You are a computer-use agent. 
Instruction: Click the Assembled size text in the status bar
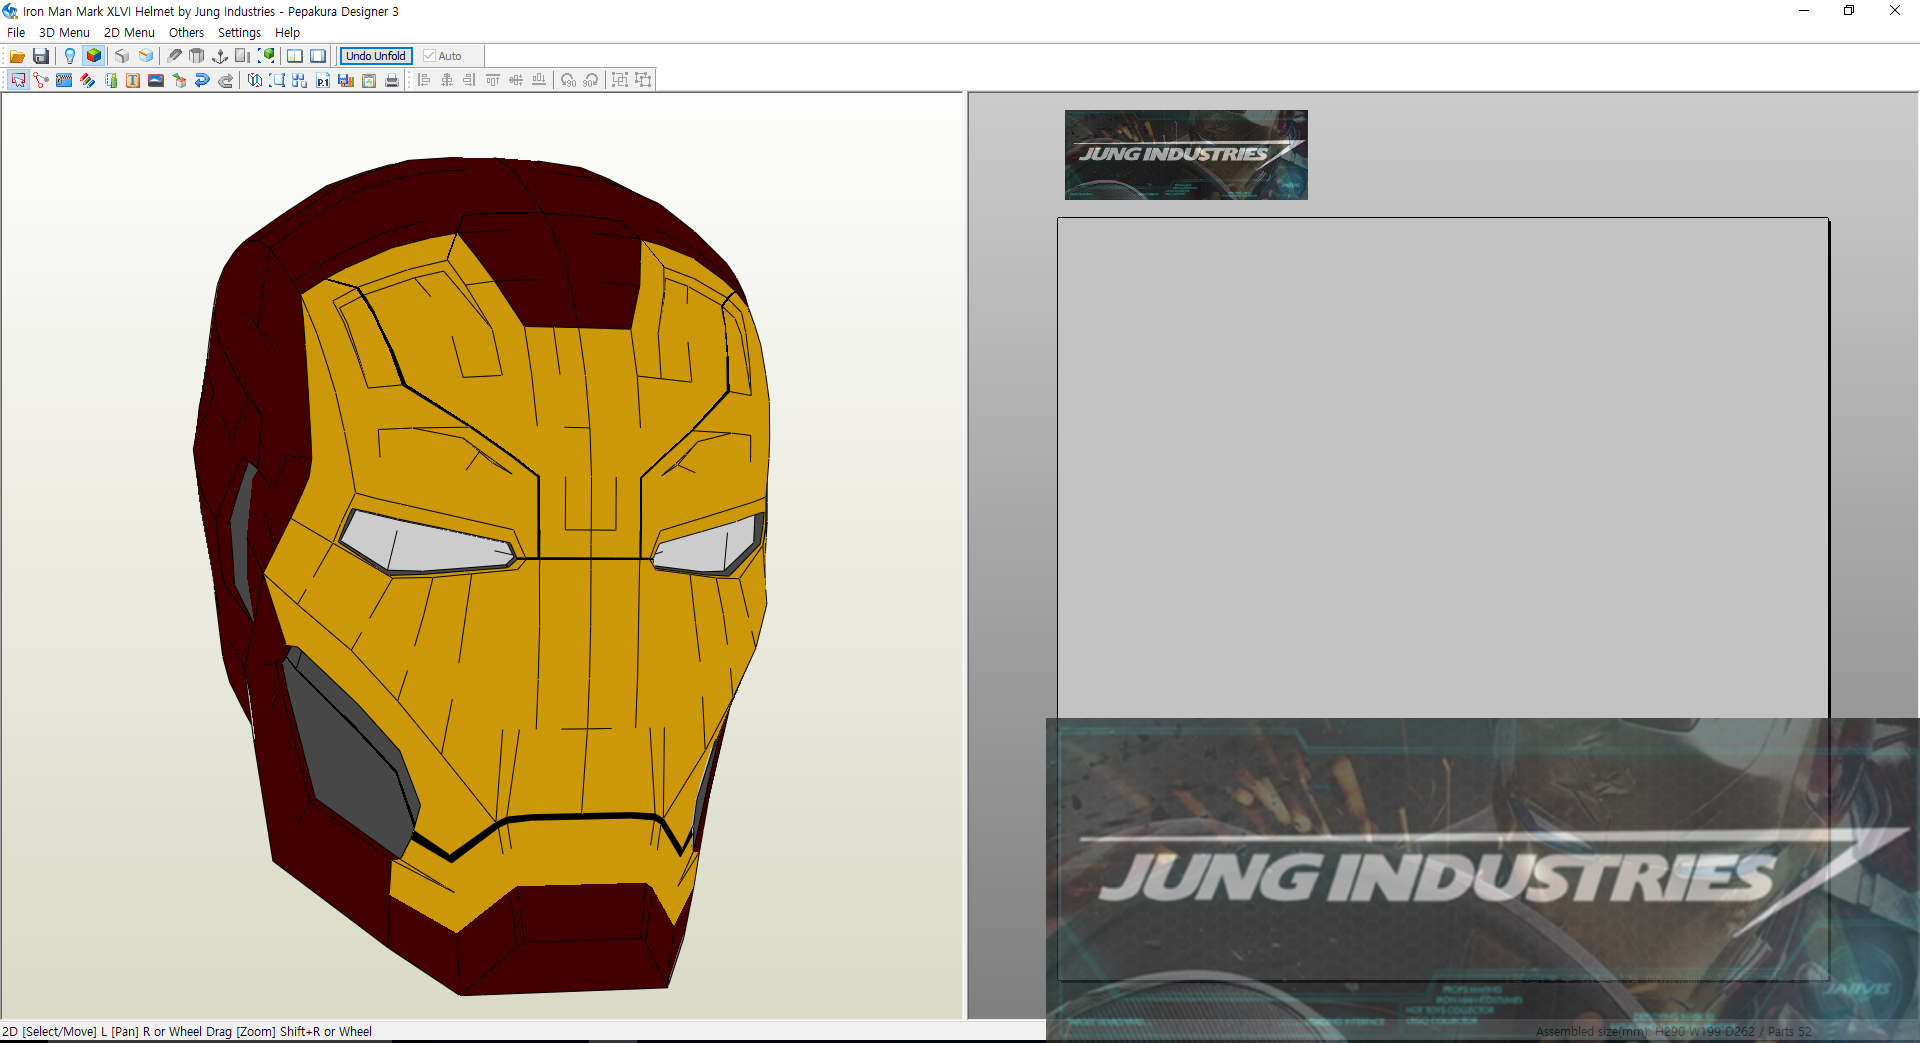click(x=1673, y=1032)
